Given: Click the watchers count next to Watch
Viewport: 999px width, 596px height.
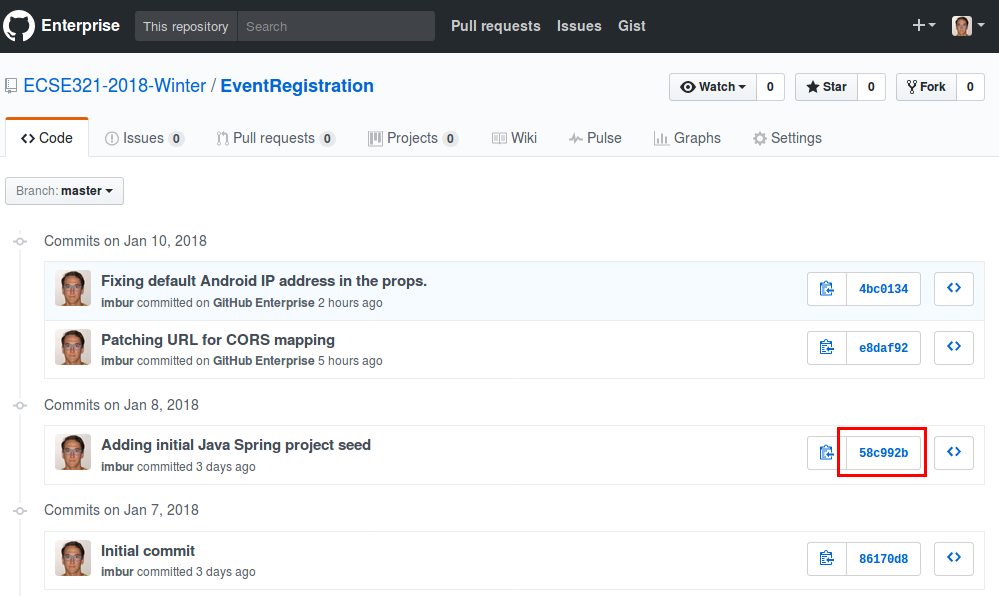Looking at the screenshot, I should coord(770,87).
